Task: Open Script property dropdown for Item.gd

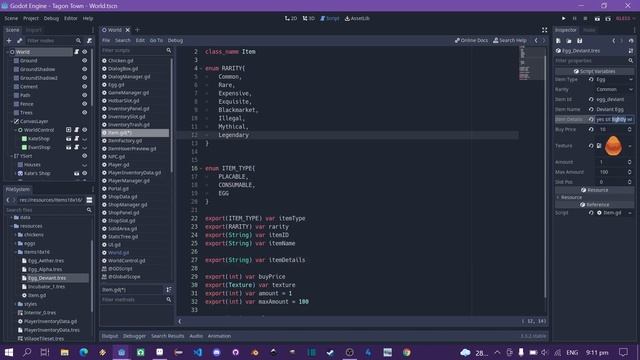Action: (630, 213)
